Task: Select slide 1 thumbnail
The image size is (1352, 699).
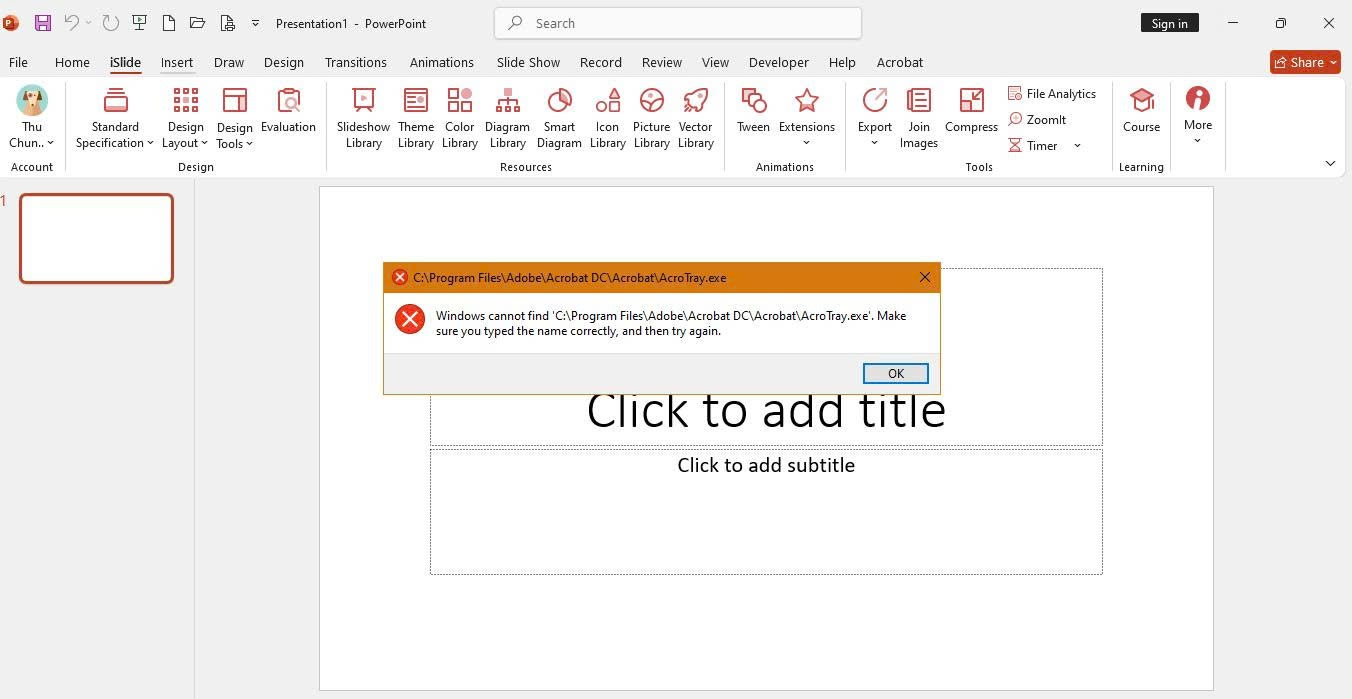Action: 96,238
